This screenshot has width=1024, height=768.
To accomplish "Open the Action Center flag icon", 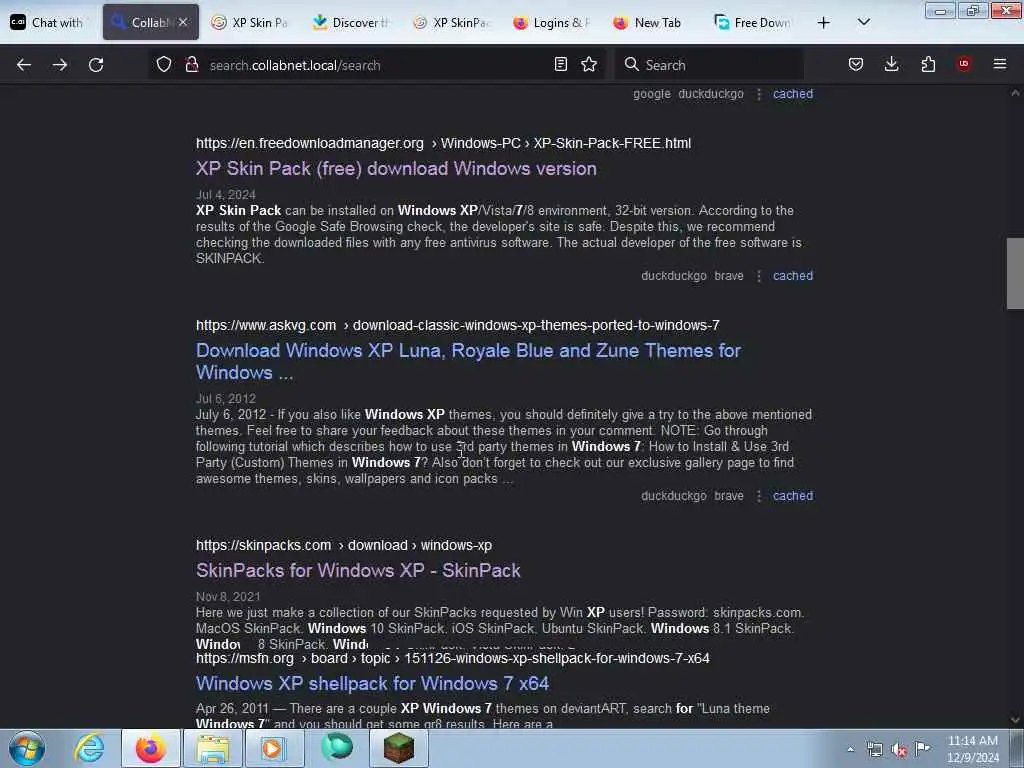I will tap(923, 748).
